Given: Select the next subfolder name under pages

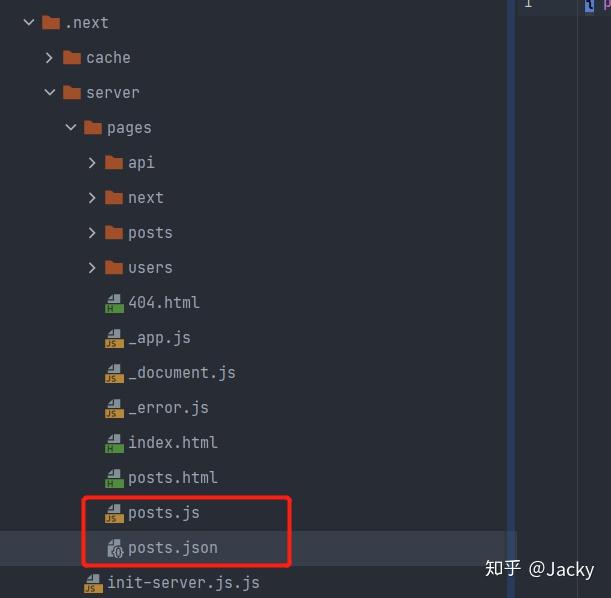Looking at the screenshot, I should pos(146,198).
